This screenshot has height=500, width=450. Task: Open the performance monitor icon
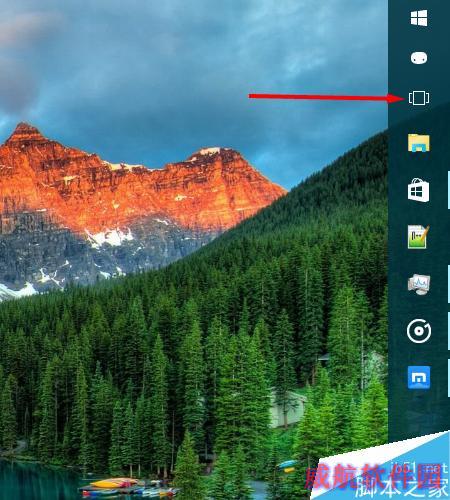click(419, 284)
